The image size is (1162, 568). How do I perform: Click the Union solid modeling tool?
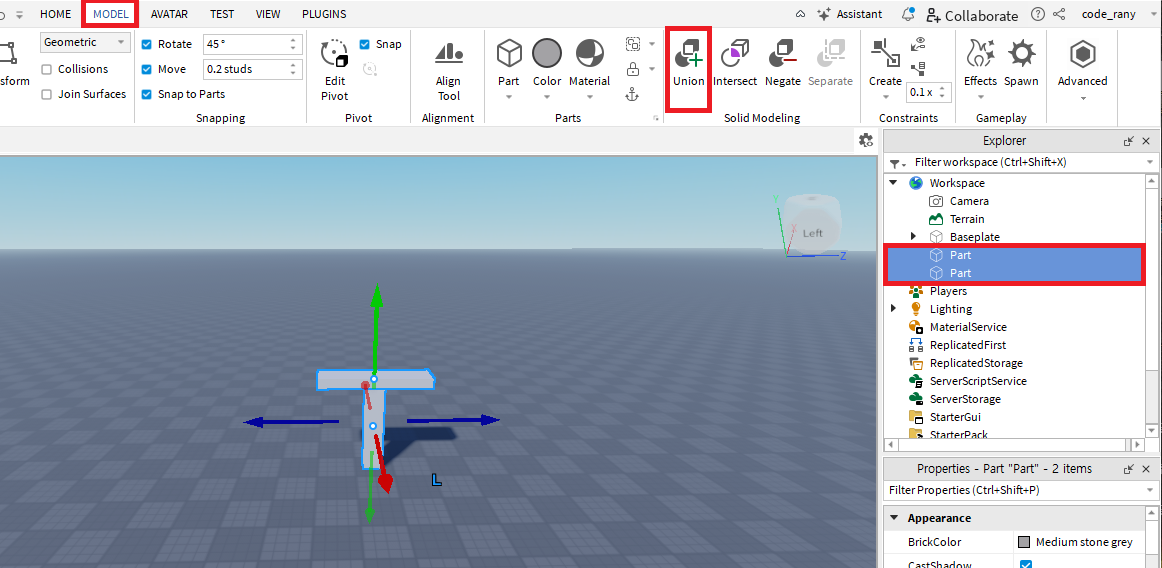[x=688, y=65]
